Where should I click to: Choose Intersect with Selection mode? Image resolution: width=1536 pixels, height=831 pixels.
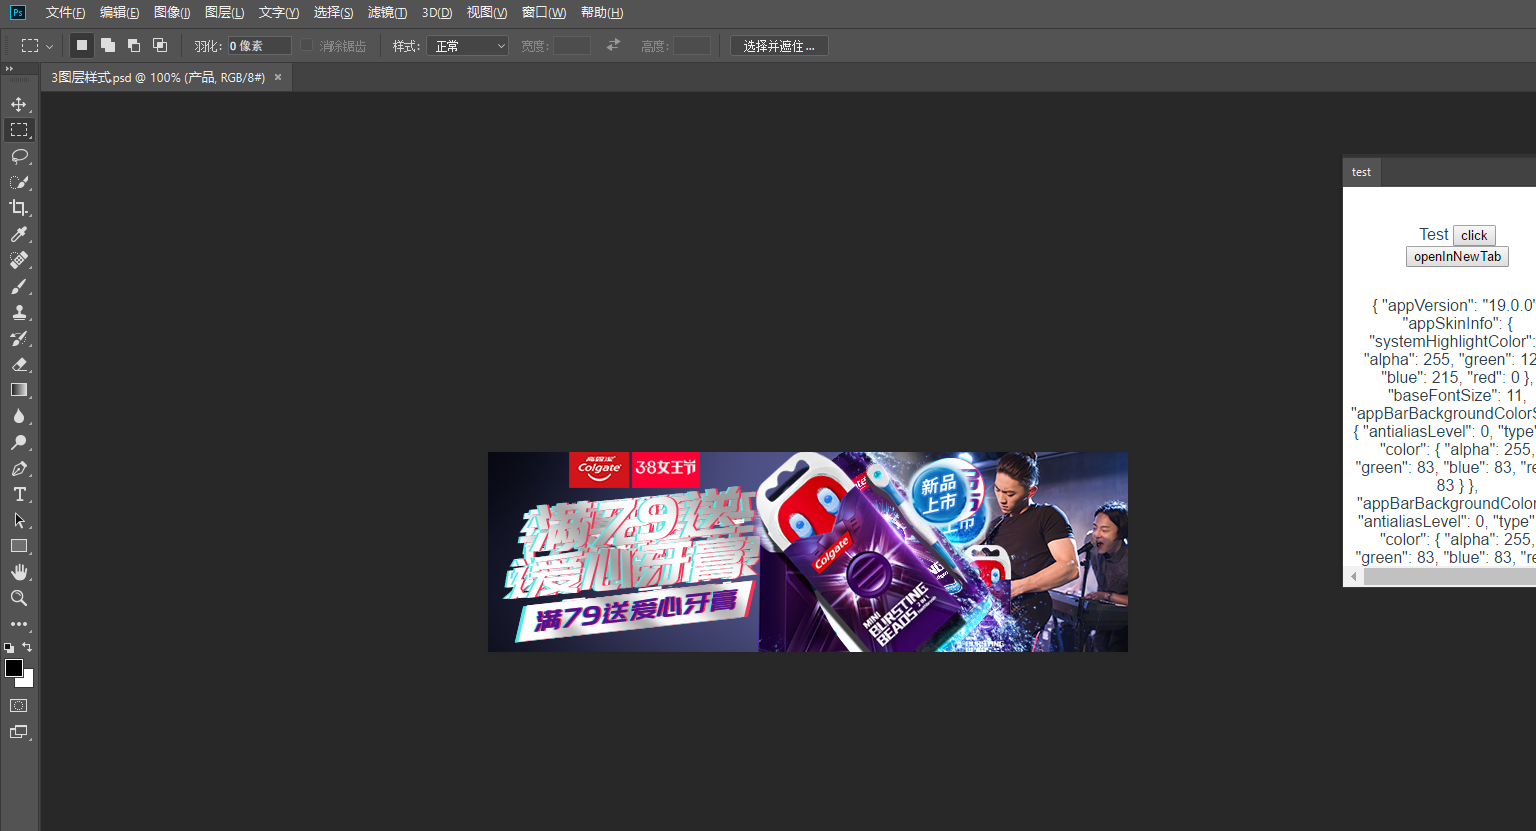coord(160,45)
